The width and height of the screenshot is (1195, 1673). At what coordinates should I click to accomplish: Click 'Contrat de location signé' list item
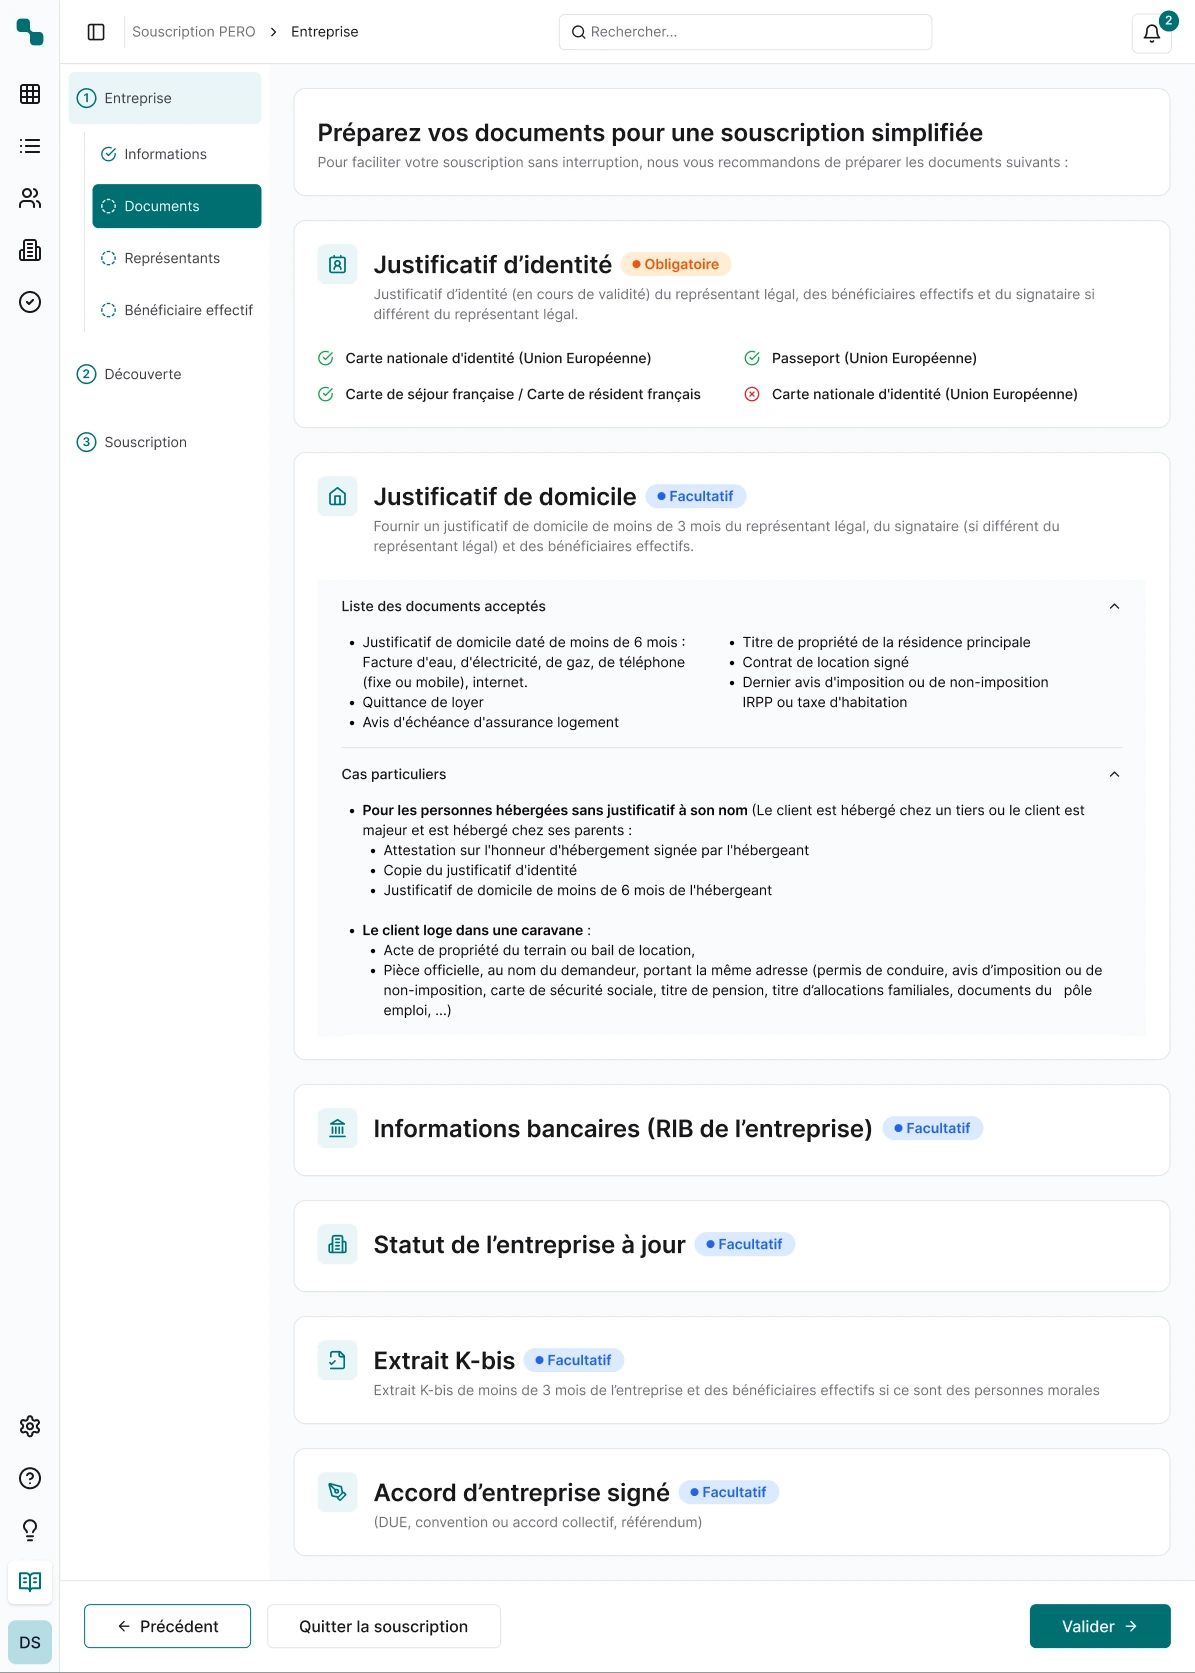[826, 662]
